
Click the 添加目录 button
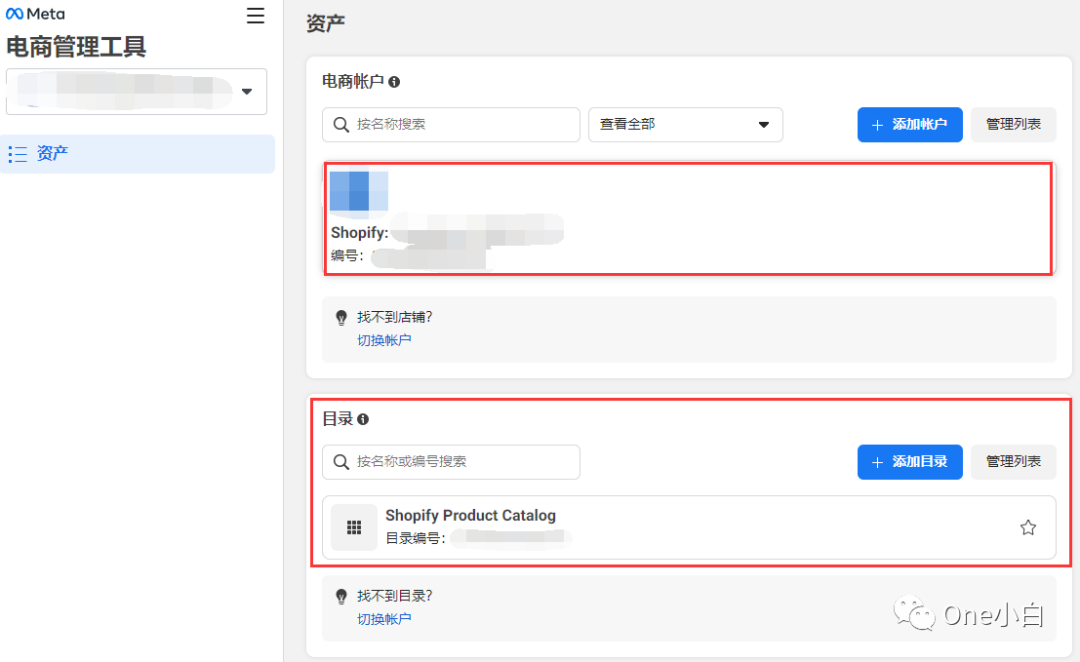[x=909, y=462]
